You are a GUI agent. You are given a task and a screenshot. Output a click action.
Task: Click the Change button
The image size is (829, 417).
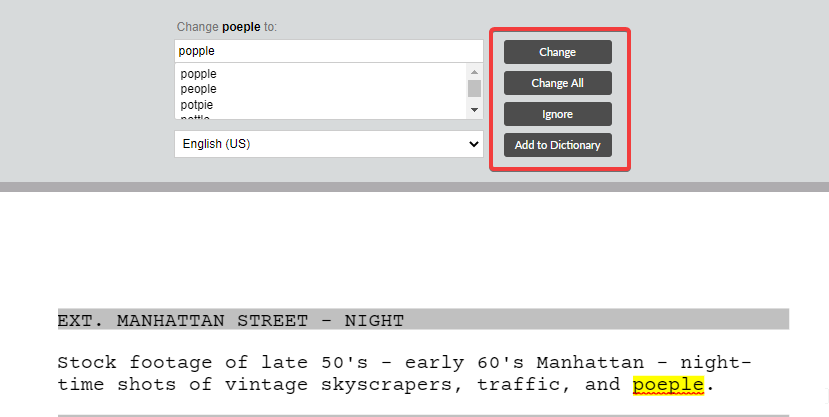(557, 52)
